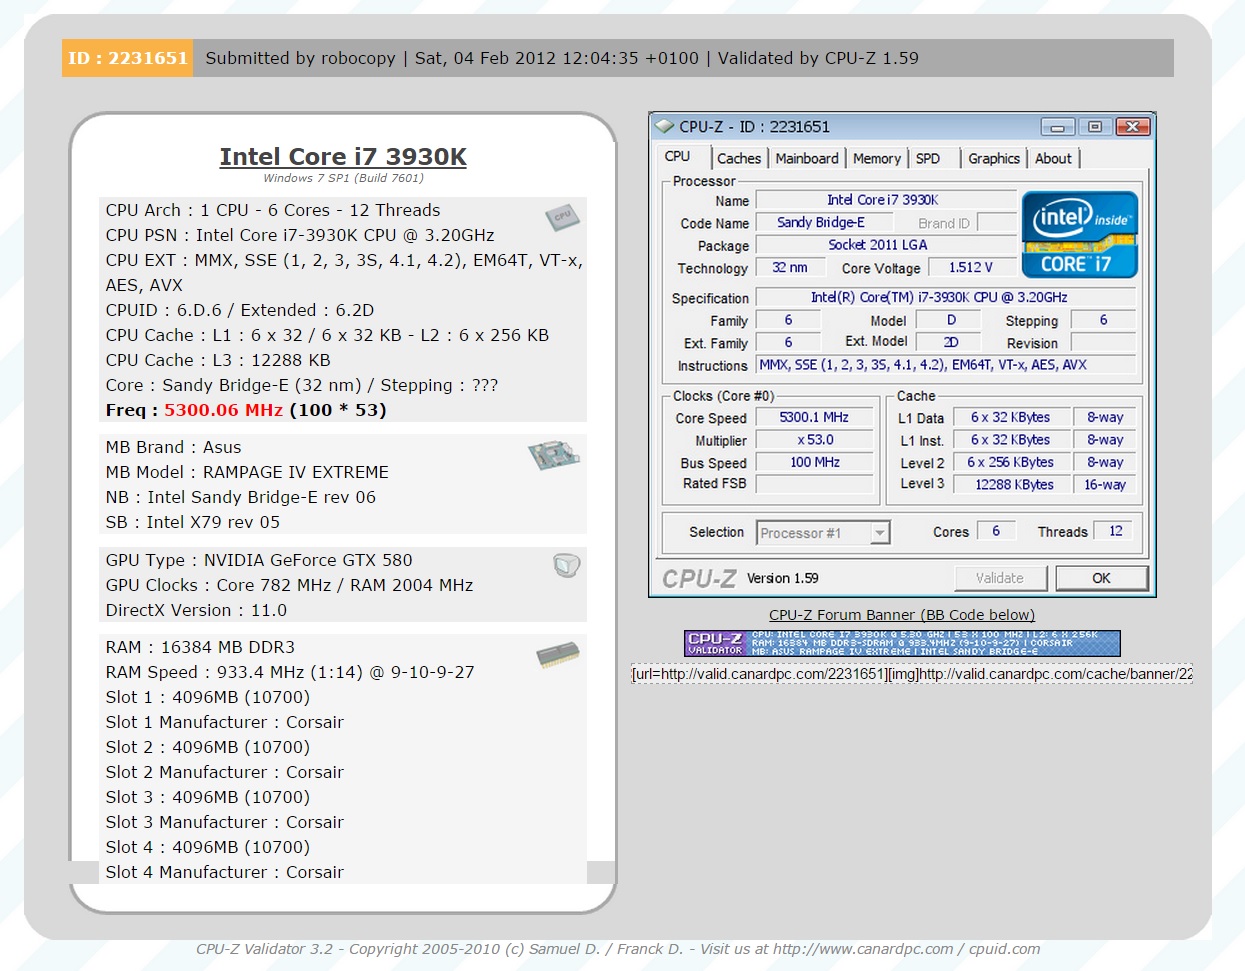Click the Core Speed value '5300.1 MHz'

pyautogui.click(x=813, y=418)
